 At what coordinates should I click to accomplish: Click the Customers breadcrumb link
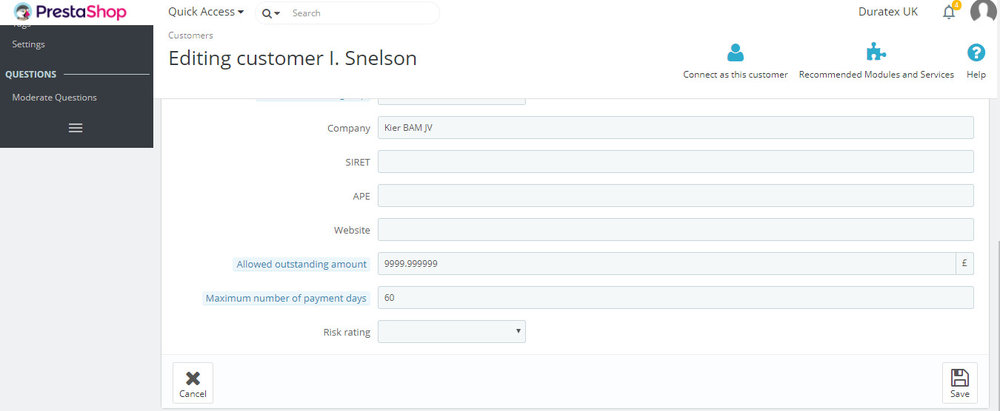pos(191,36)
